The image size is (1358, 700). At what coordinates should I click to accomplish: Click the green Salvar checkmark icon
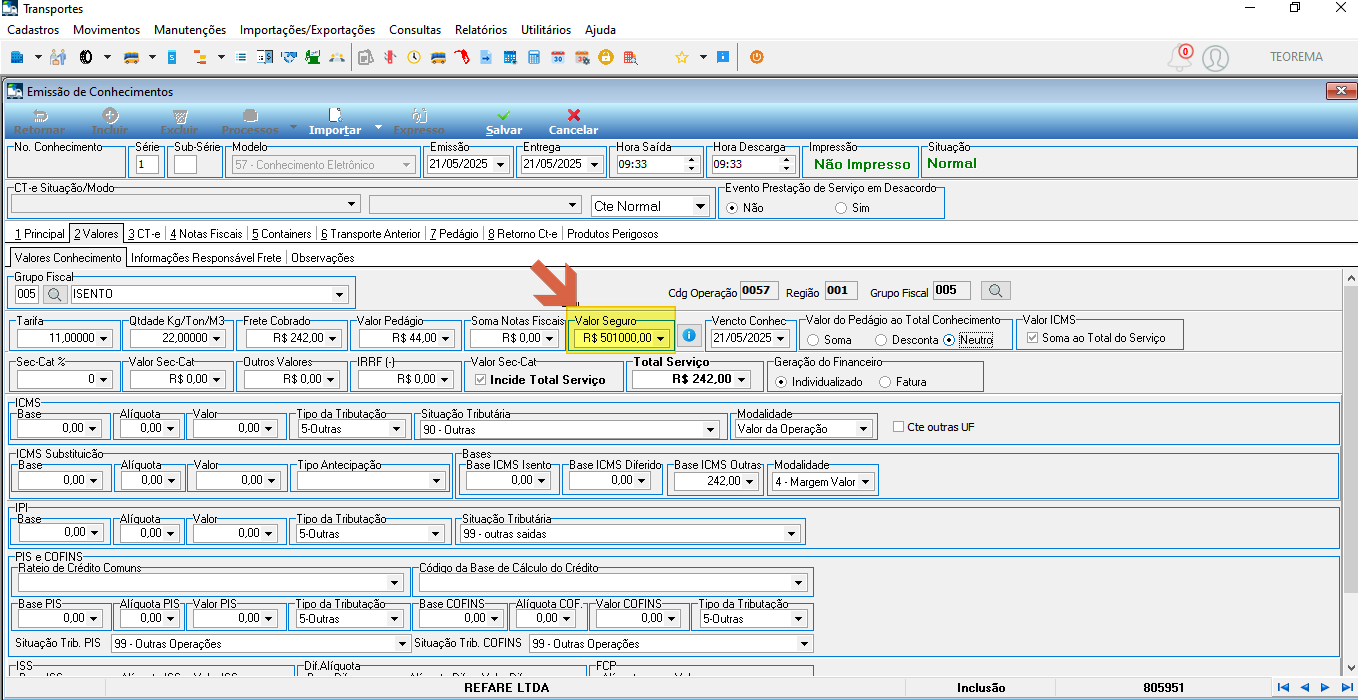[x=503, y=115]
